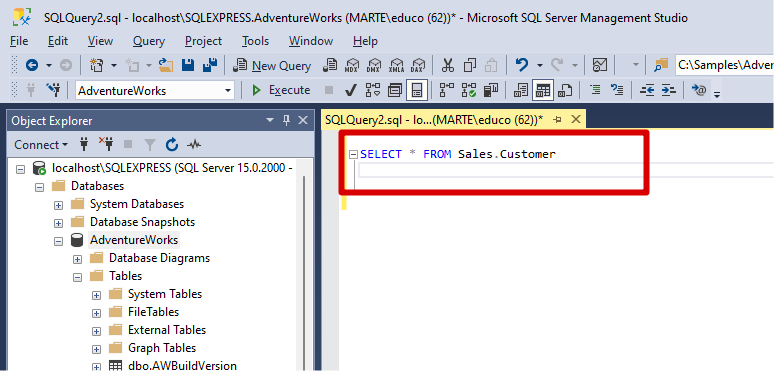Image resolution: width=774 pixels, height=371 pixels.
Task: Switch output to Results to Grid
Action: [x=543, y=90]
